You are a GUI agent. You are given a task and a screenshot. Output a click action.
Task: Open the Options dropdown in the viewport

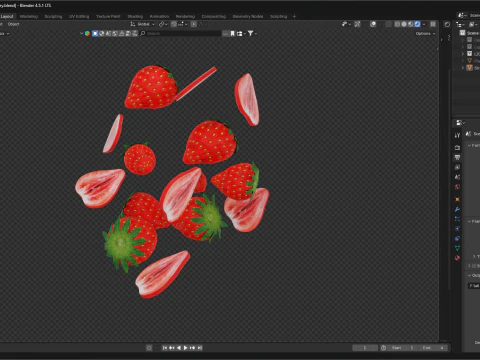[425, 33]
